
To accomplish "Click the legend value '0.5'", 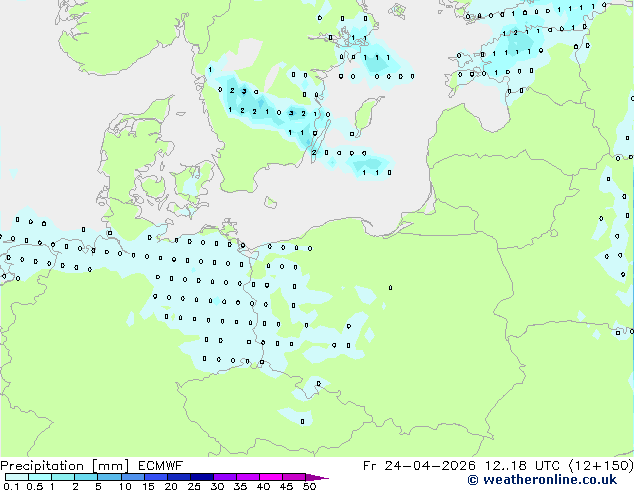I will (35, 486).
